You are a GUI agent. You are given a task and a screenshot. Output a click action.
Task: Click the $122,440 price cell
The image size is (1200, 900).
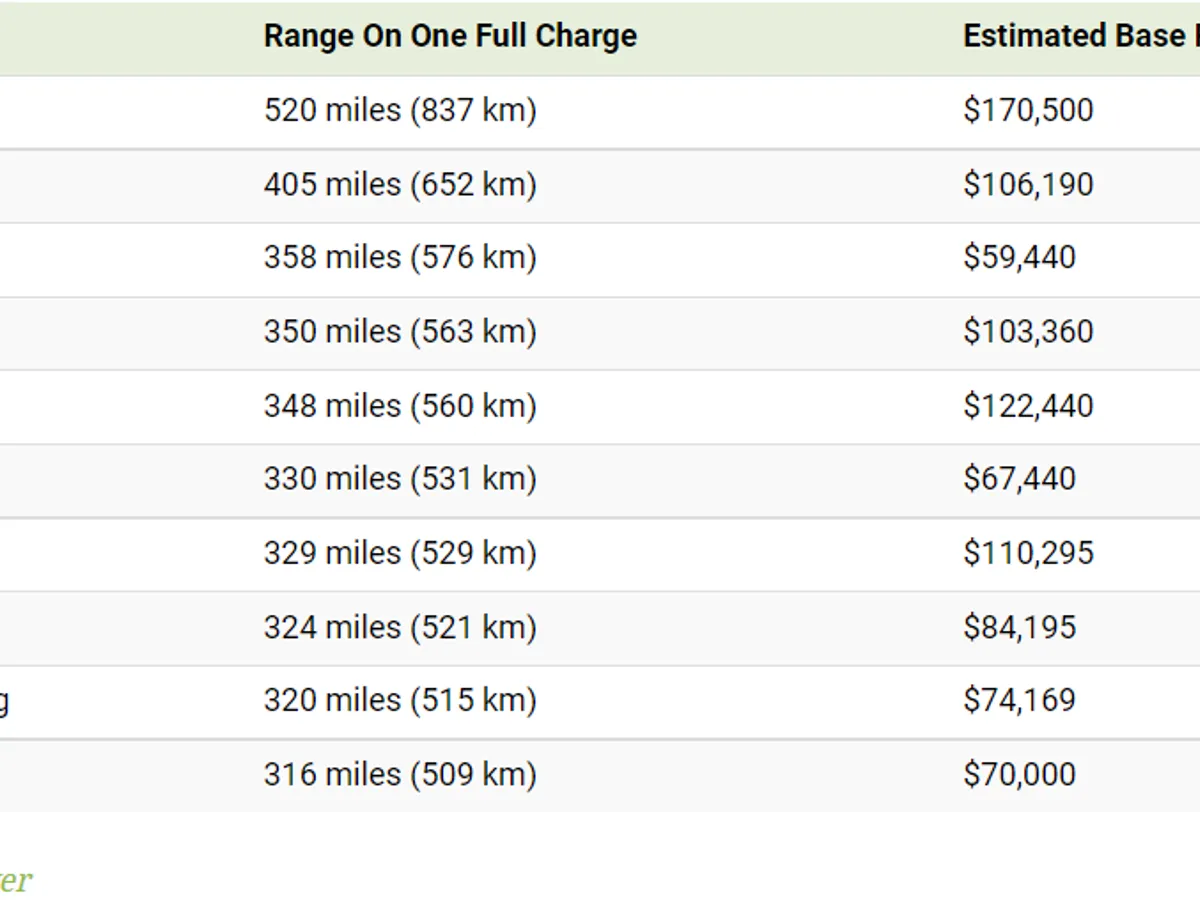pos(1028,406)
